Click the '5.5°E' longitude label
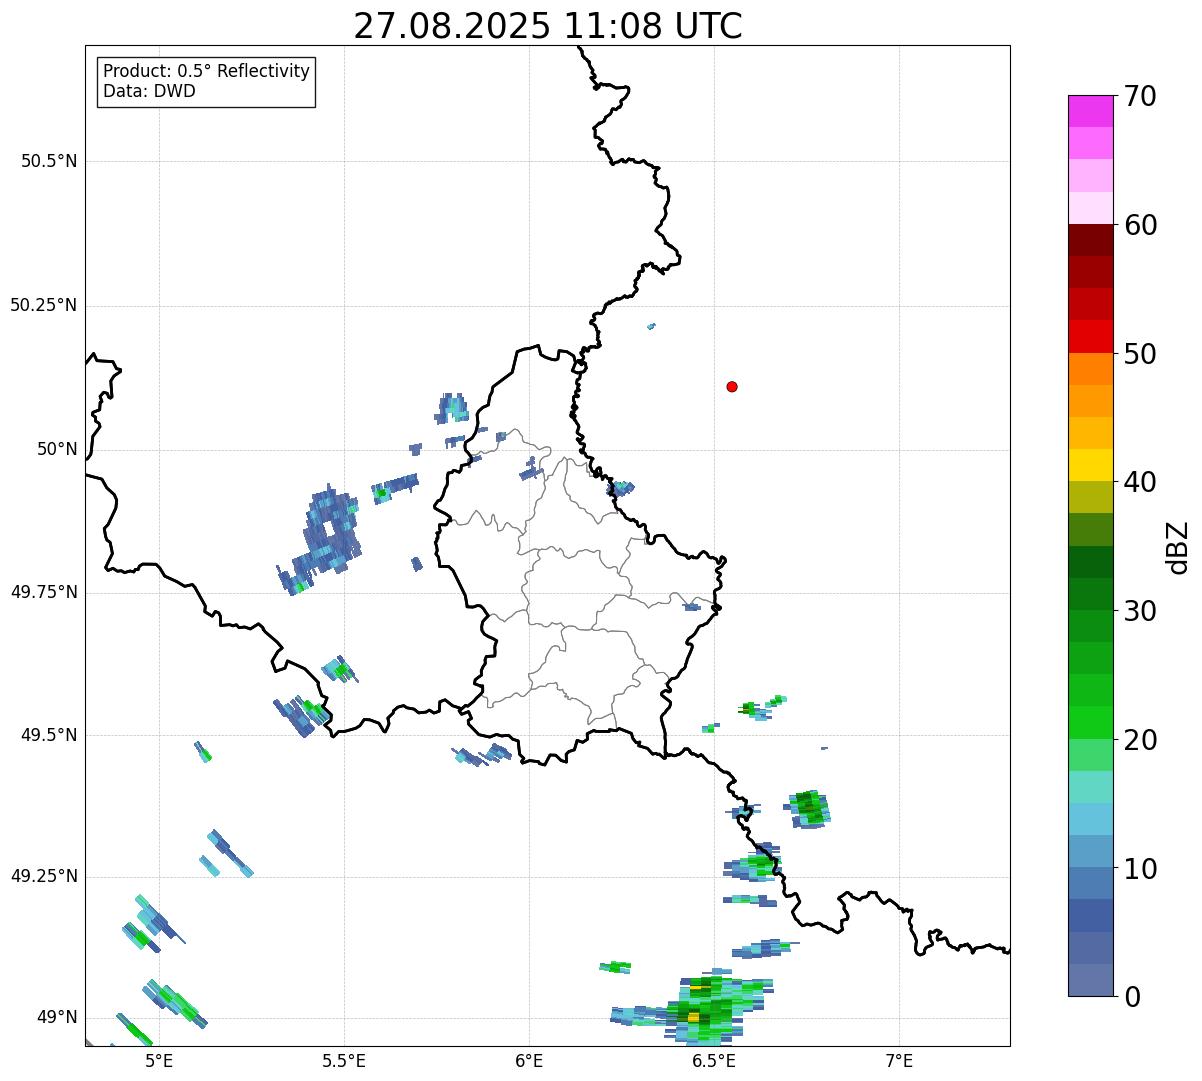This screenshot has width=1202, height=1081. [344, 1061]
